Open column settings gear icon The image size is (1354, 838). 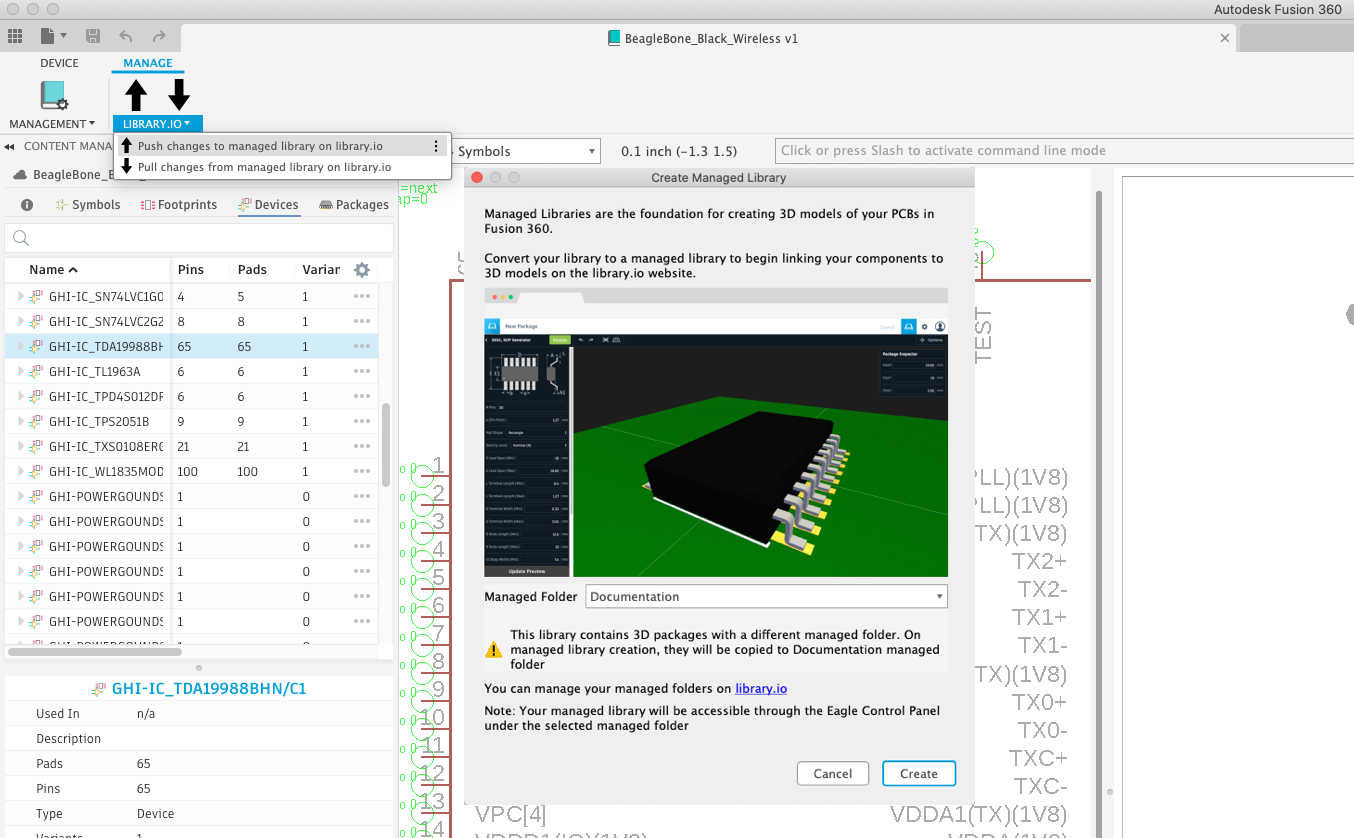point(362,270)
